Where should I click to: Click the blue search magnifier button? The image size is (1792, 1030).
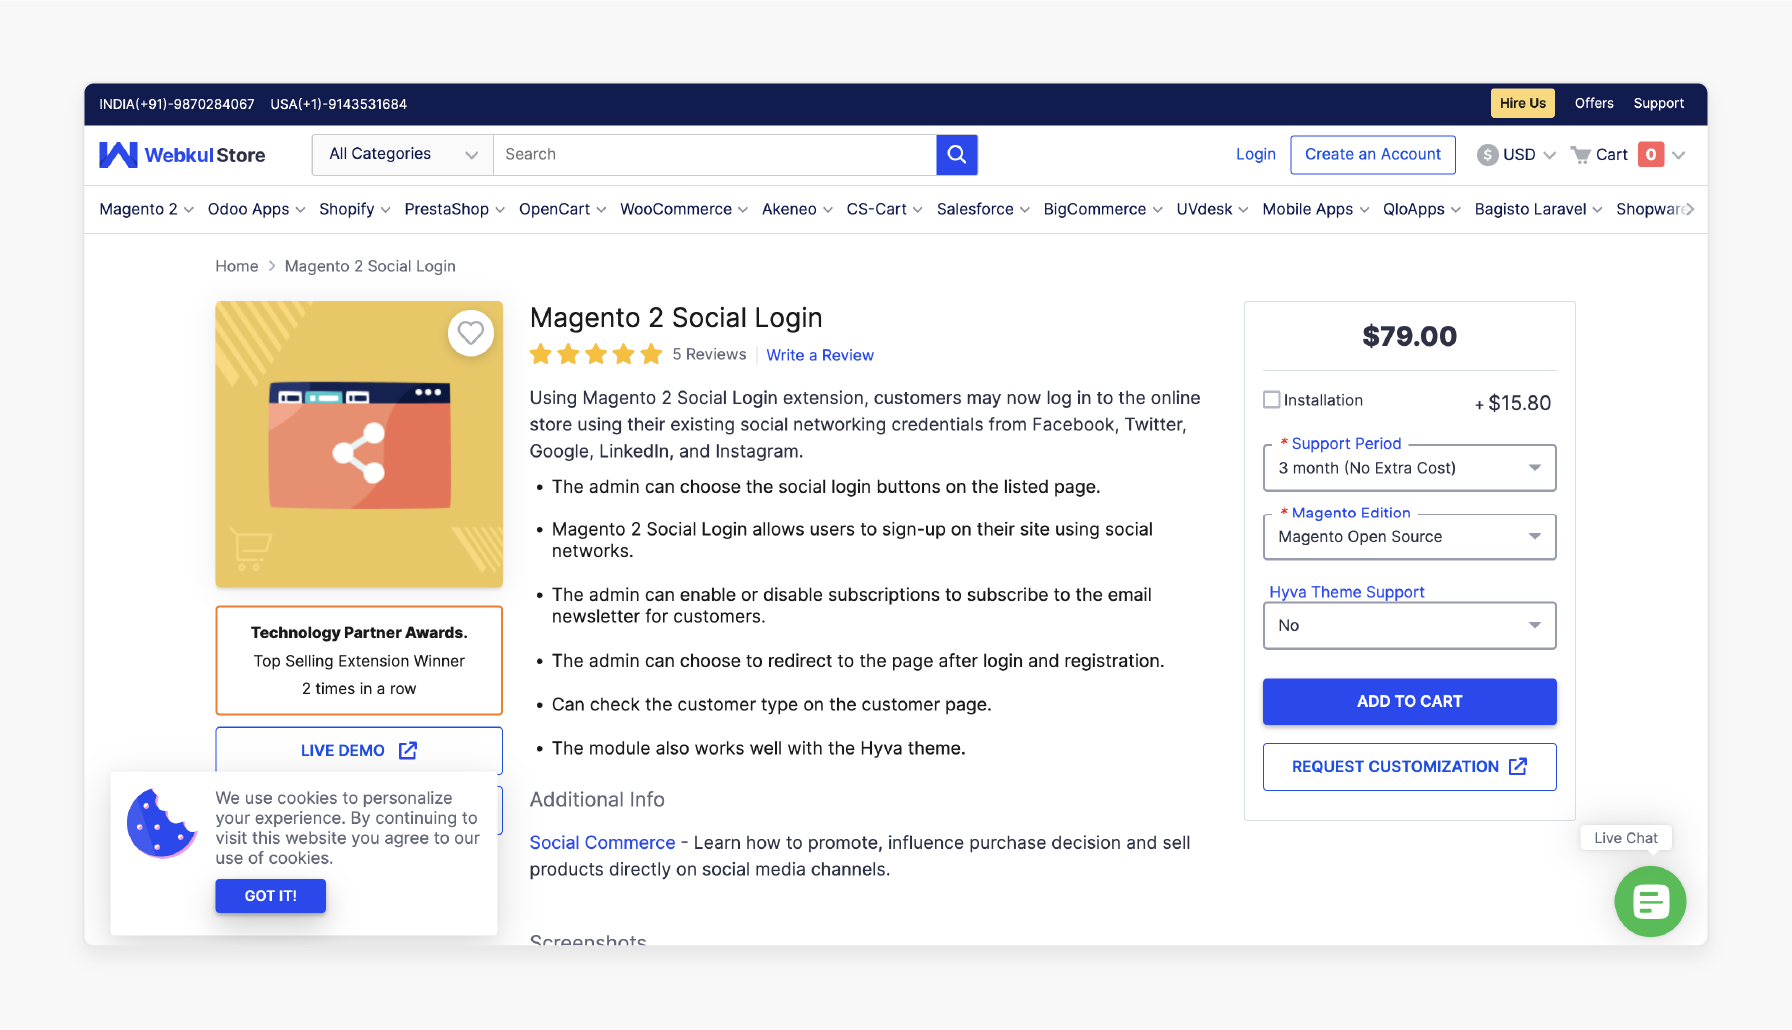pyautogui.click(x=957, y=155)
